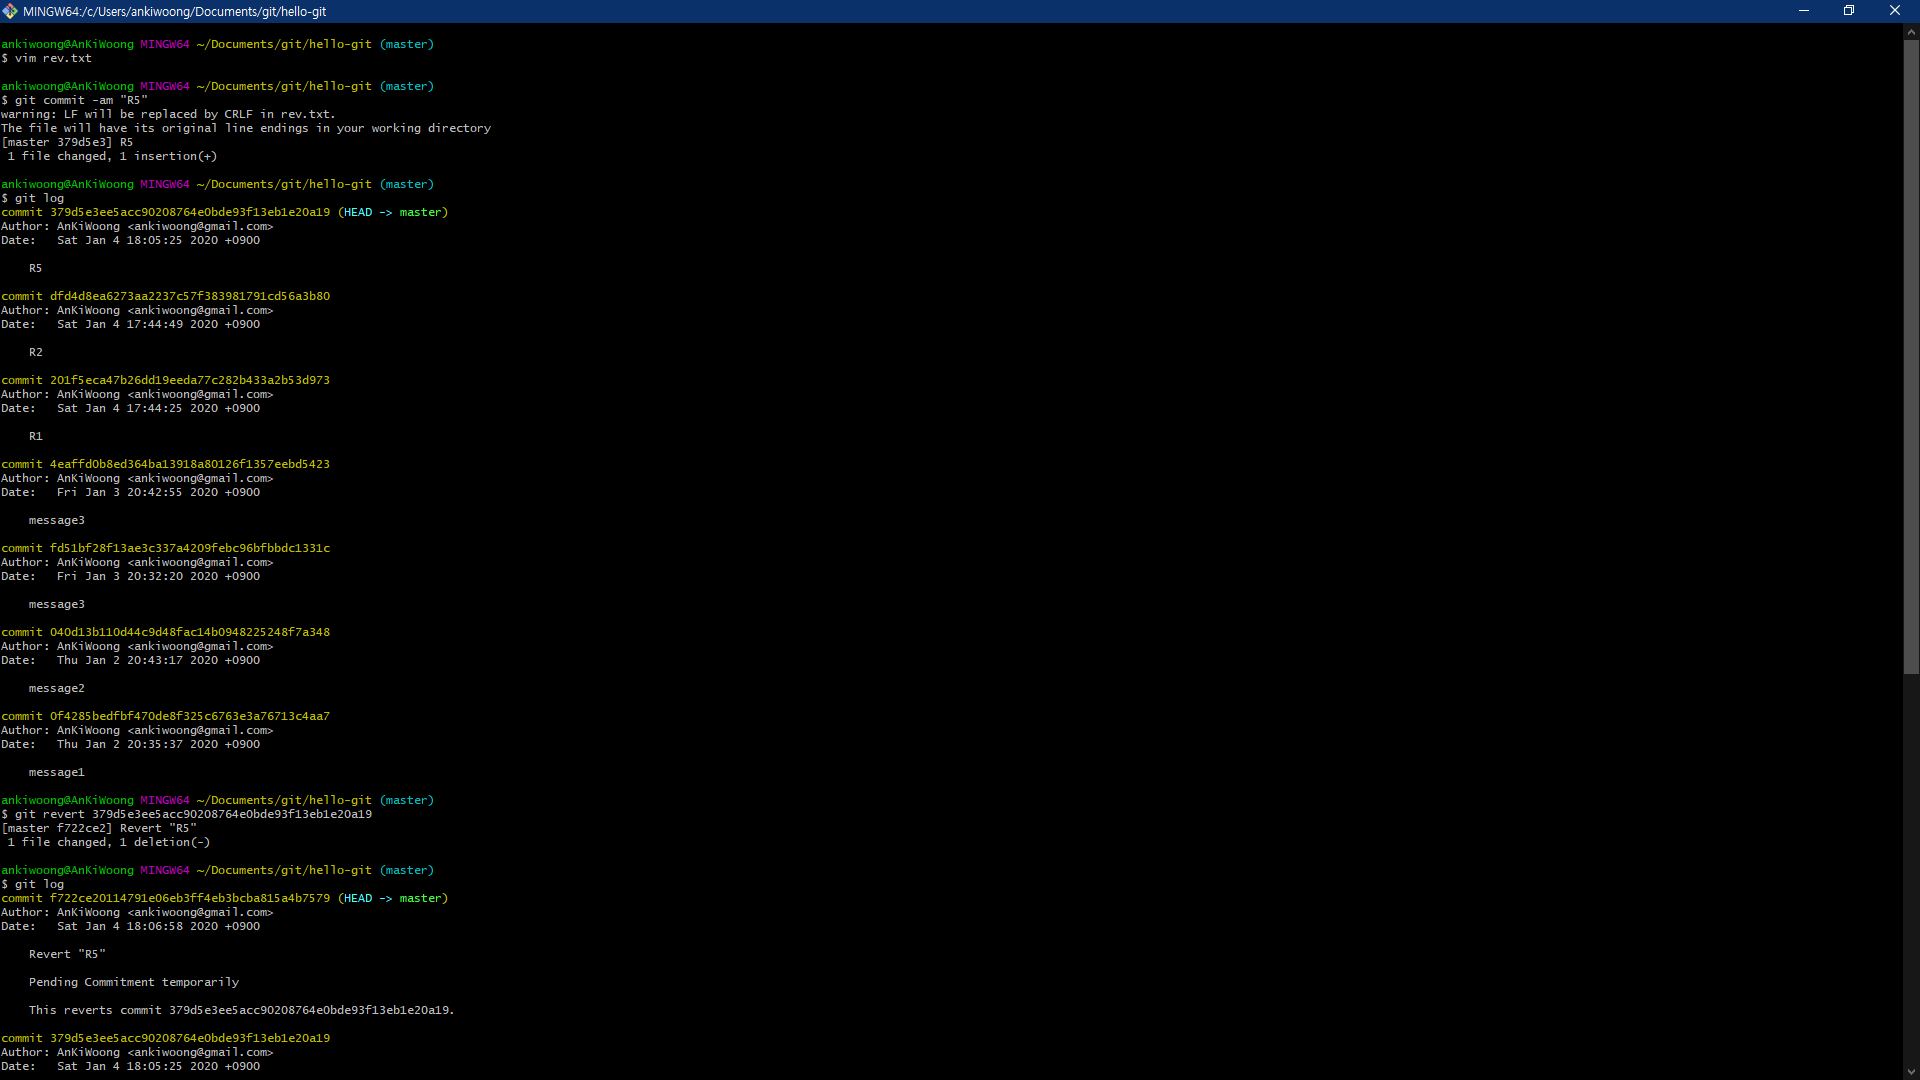Image resolution: width=1920 pixels, height=1080 pixels.
Task: Restore down the terminal window
Action: click(x=1849, y=11)
